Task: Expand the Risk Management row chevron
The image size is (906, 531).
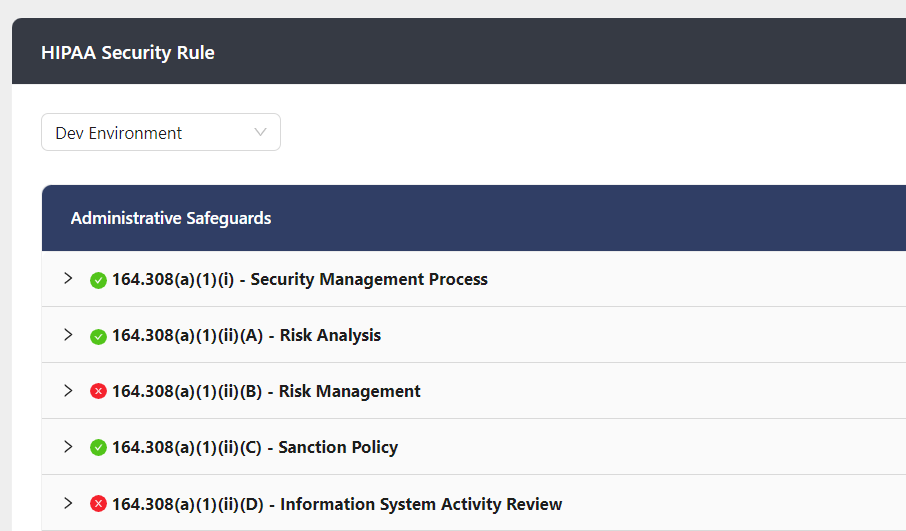Action: (68, 391)
